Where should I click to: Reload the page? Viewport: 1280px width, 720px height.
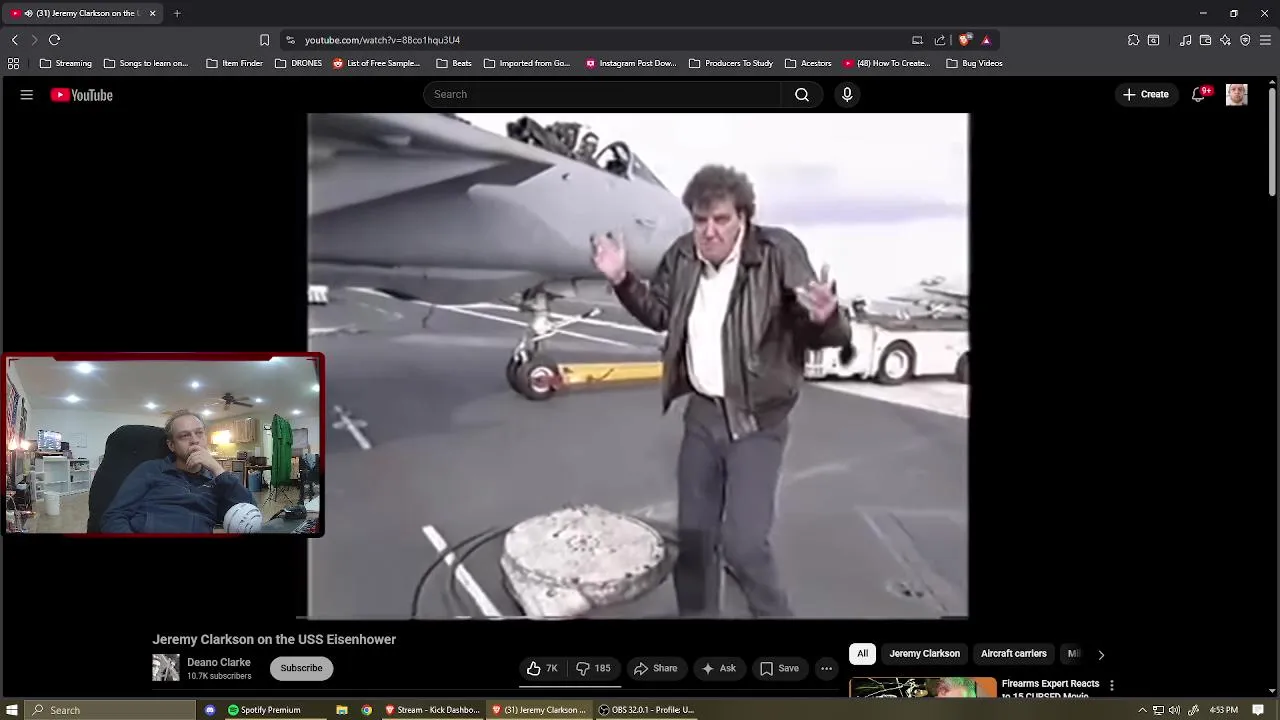pos(55,40)
